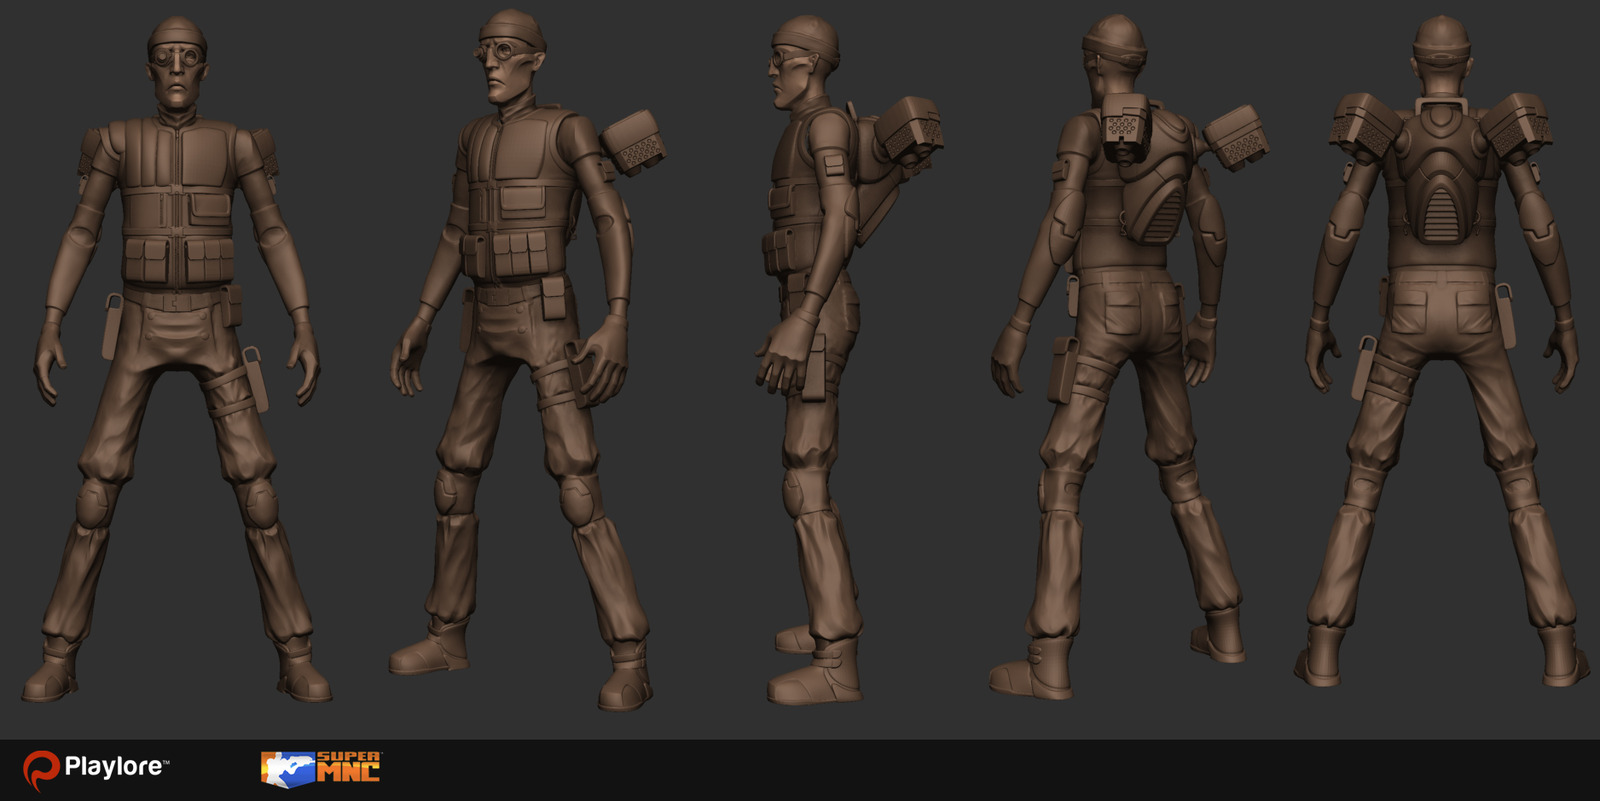Click the Playlore text wordmark
This screenshot has height=801, width=1600.
pos(114,767)
